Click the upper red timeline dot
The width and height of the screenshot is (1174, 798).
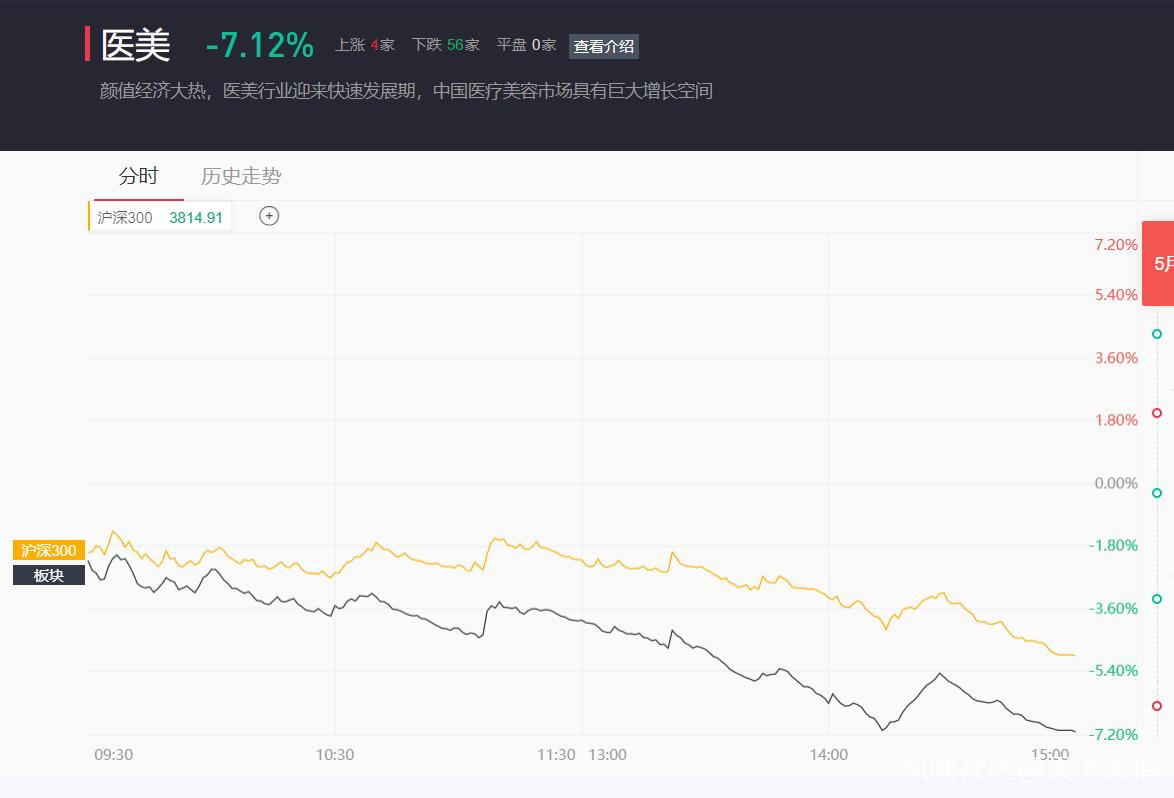[1157, 413]
